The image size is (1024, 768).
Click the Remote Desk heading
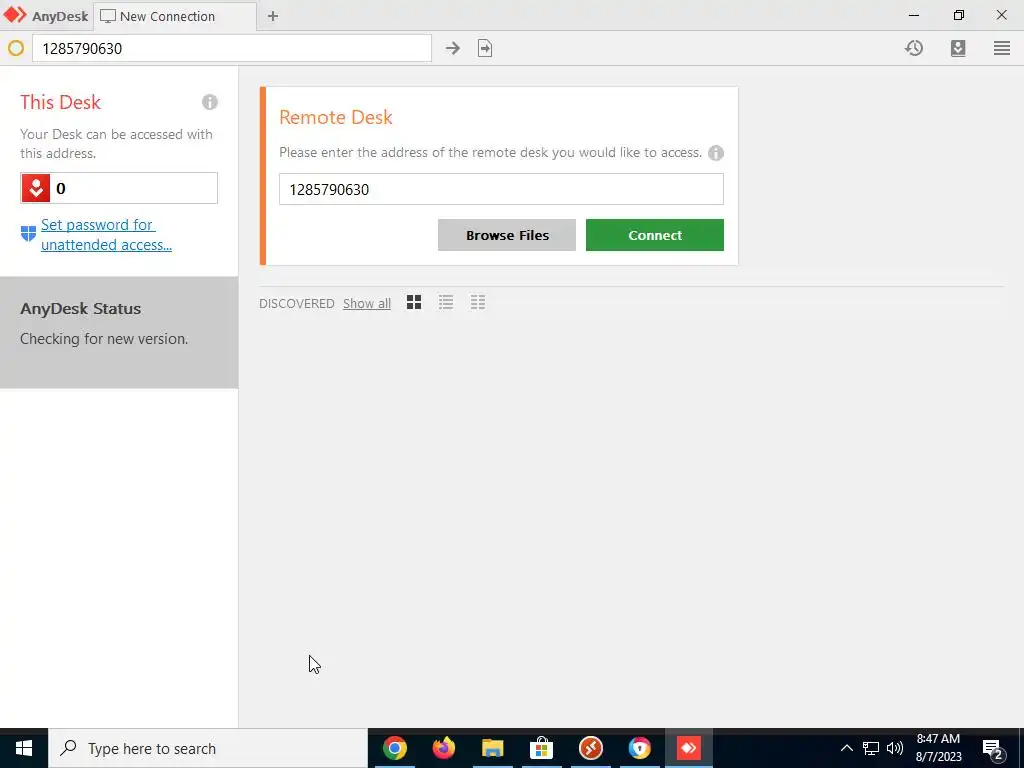pos(336,118)
